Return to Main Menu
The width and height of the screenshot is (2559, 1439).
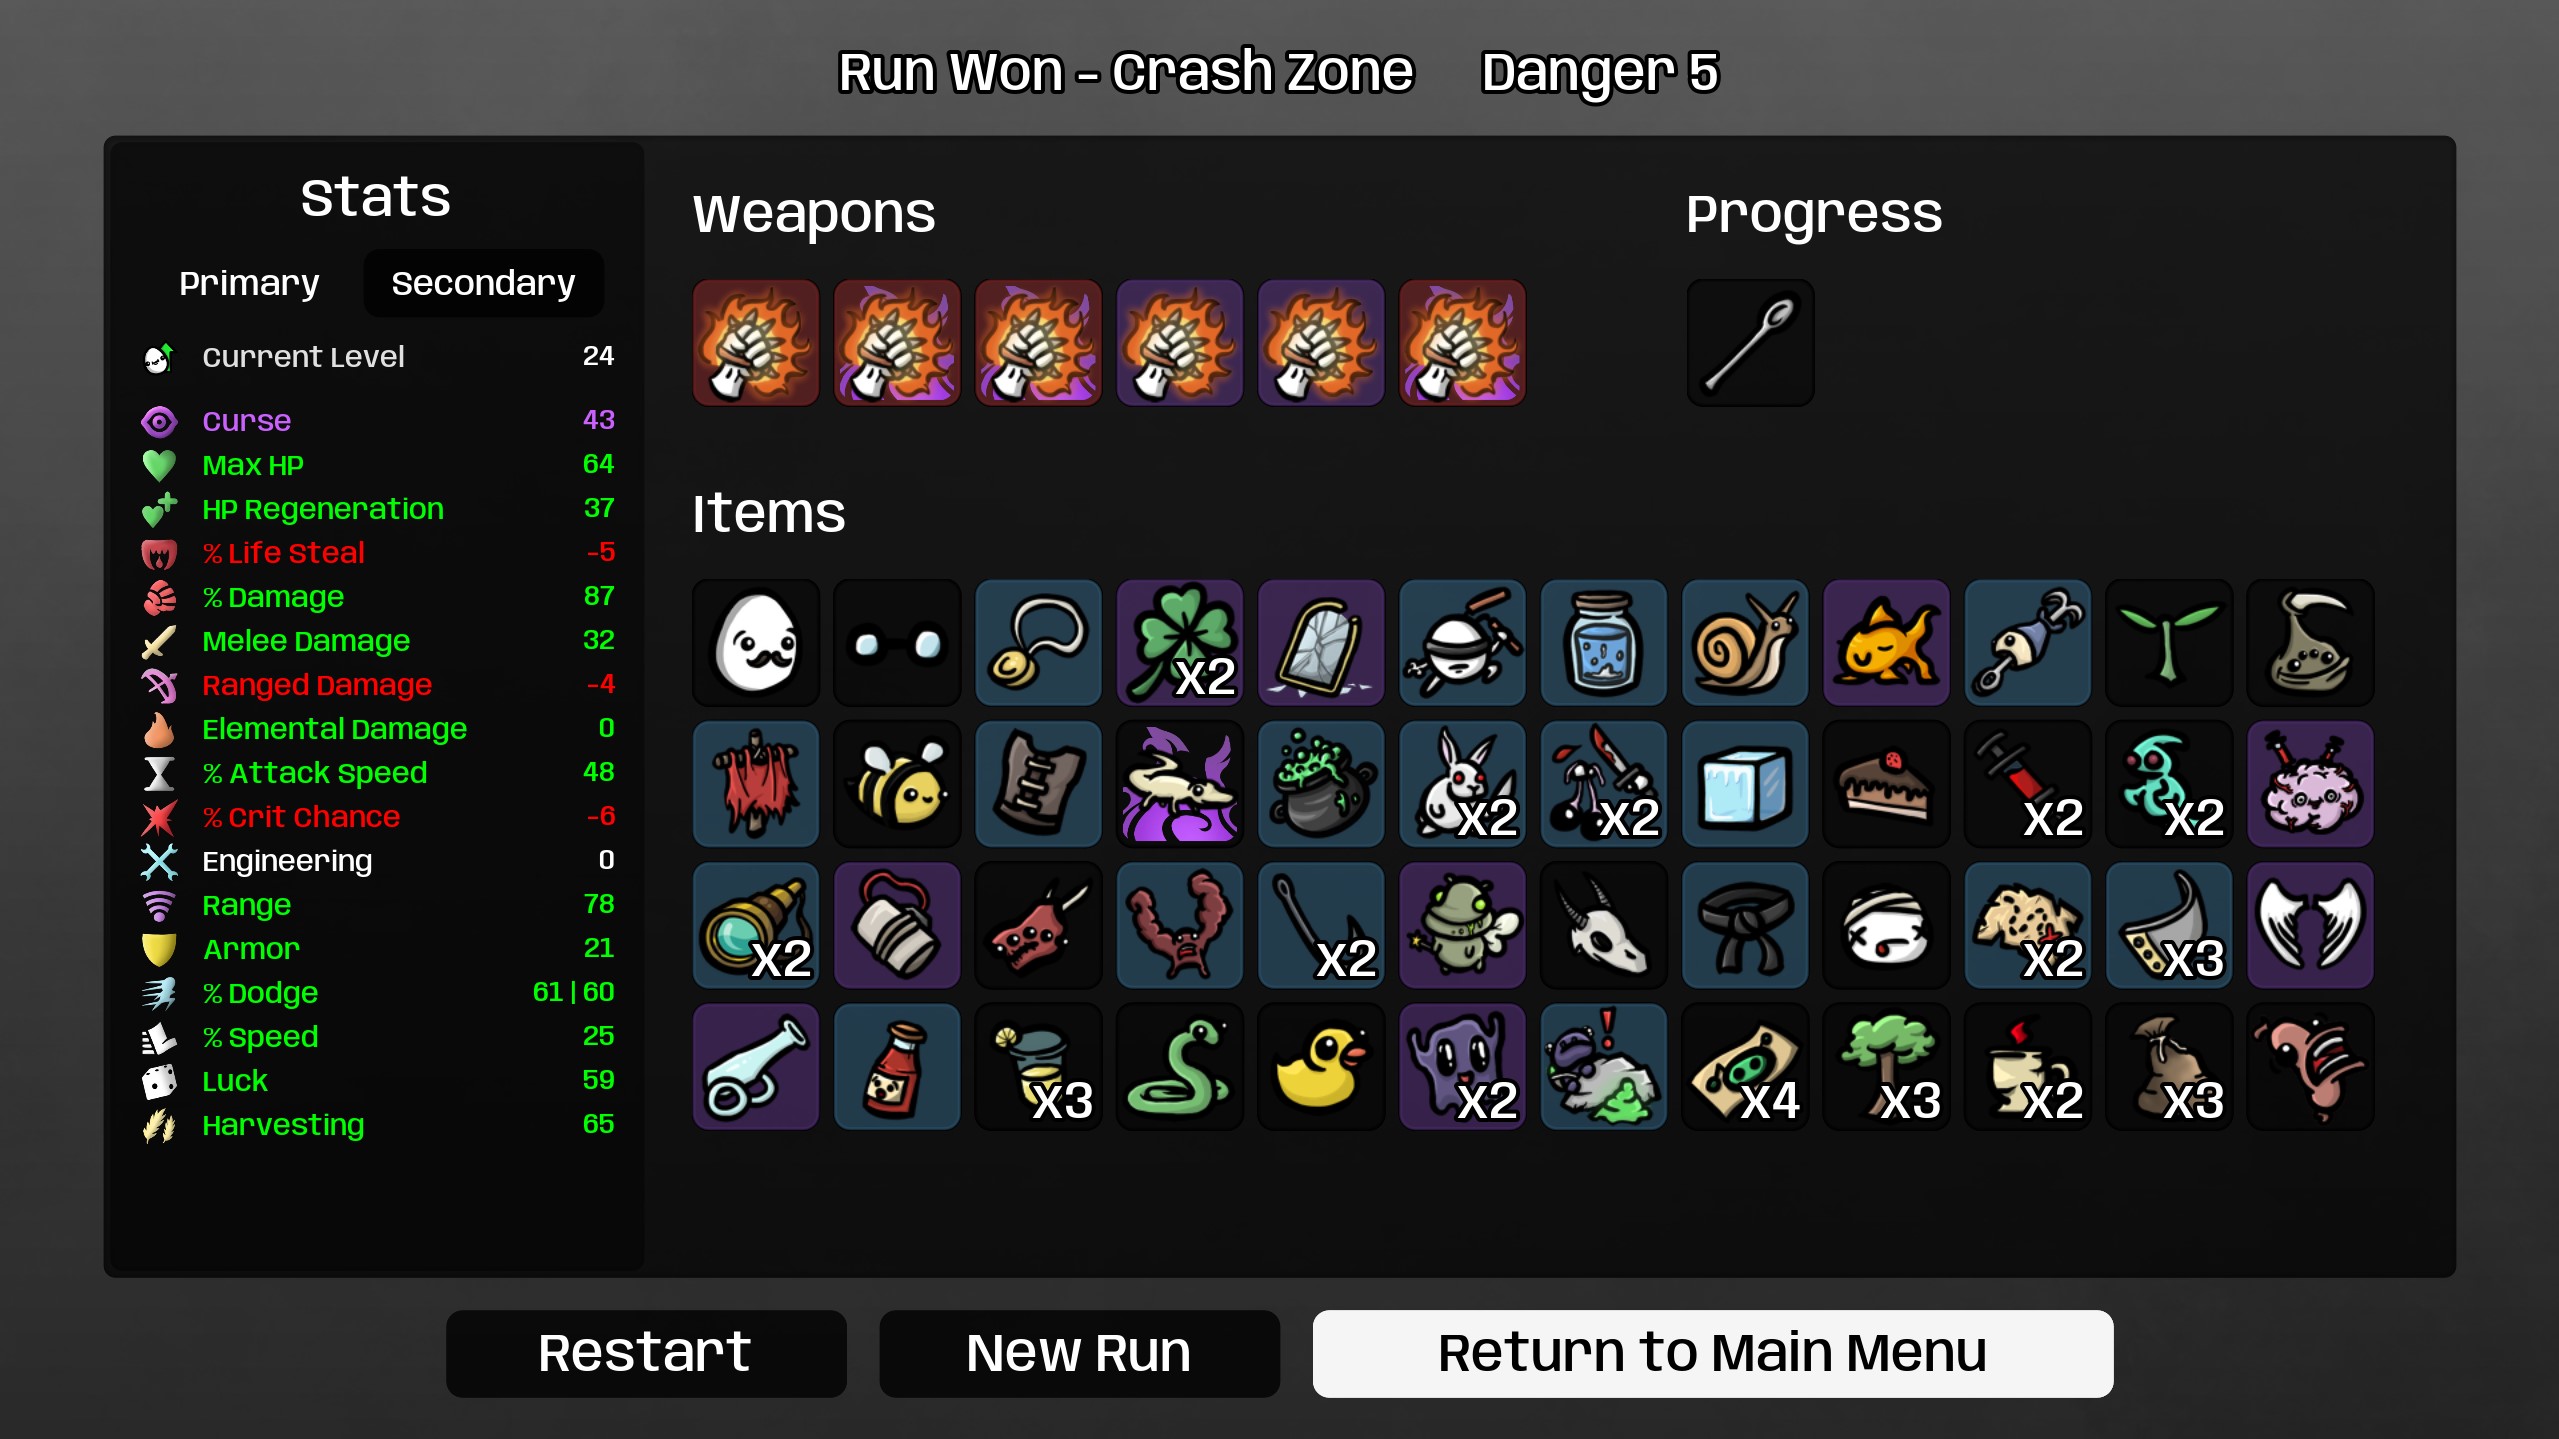(1712, 1353)
